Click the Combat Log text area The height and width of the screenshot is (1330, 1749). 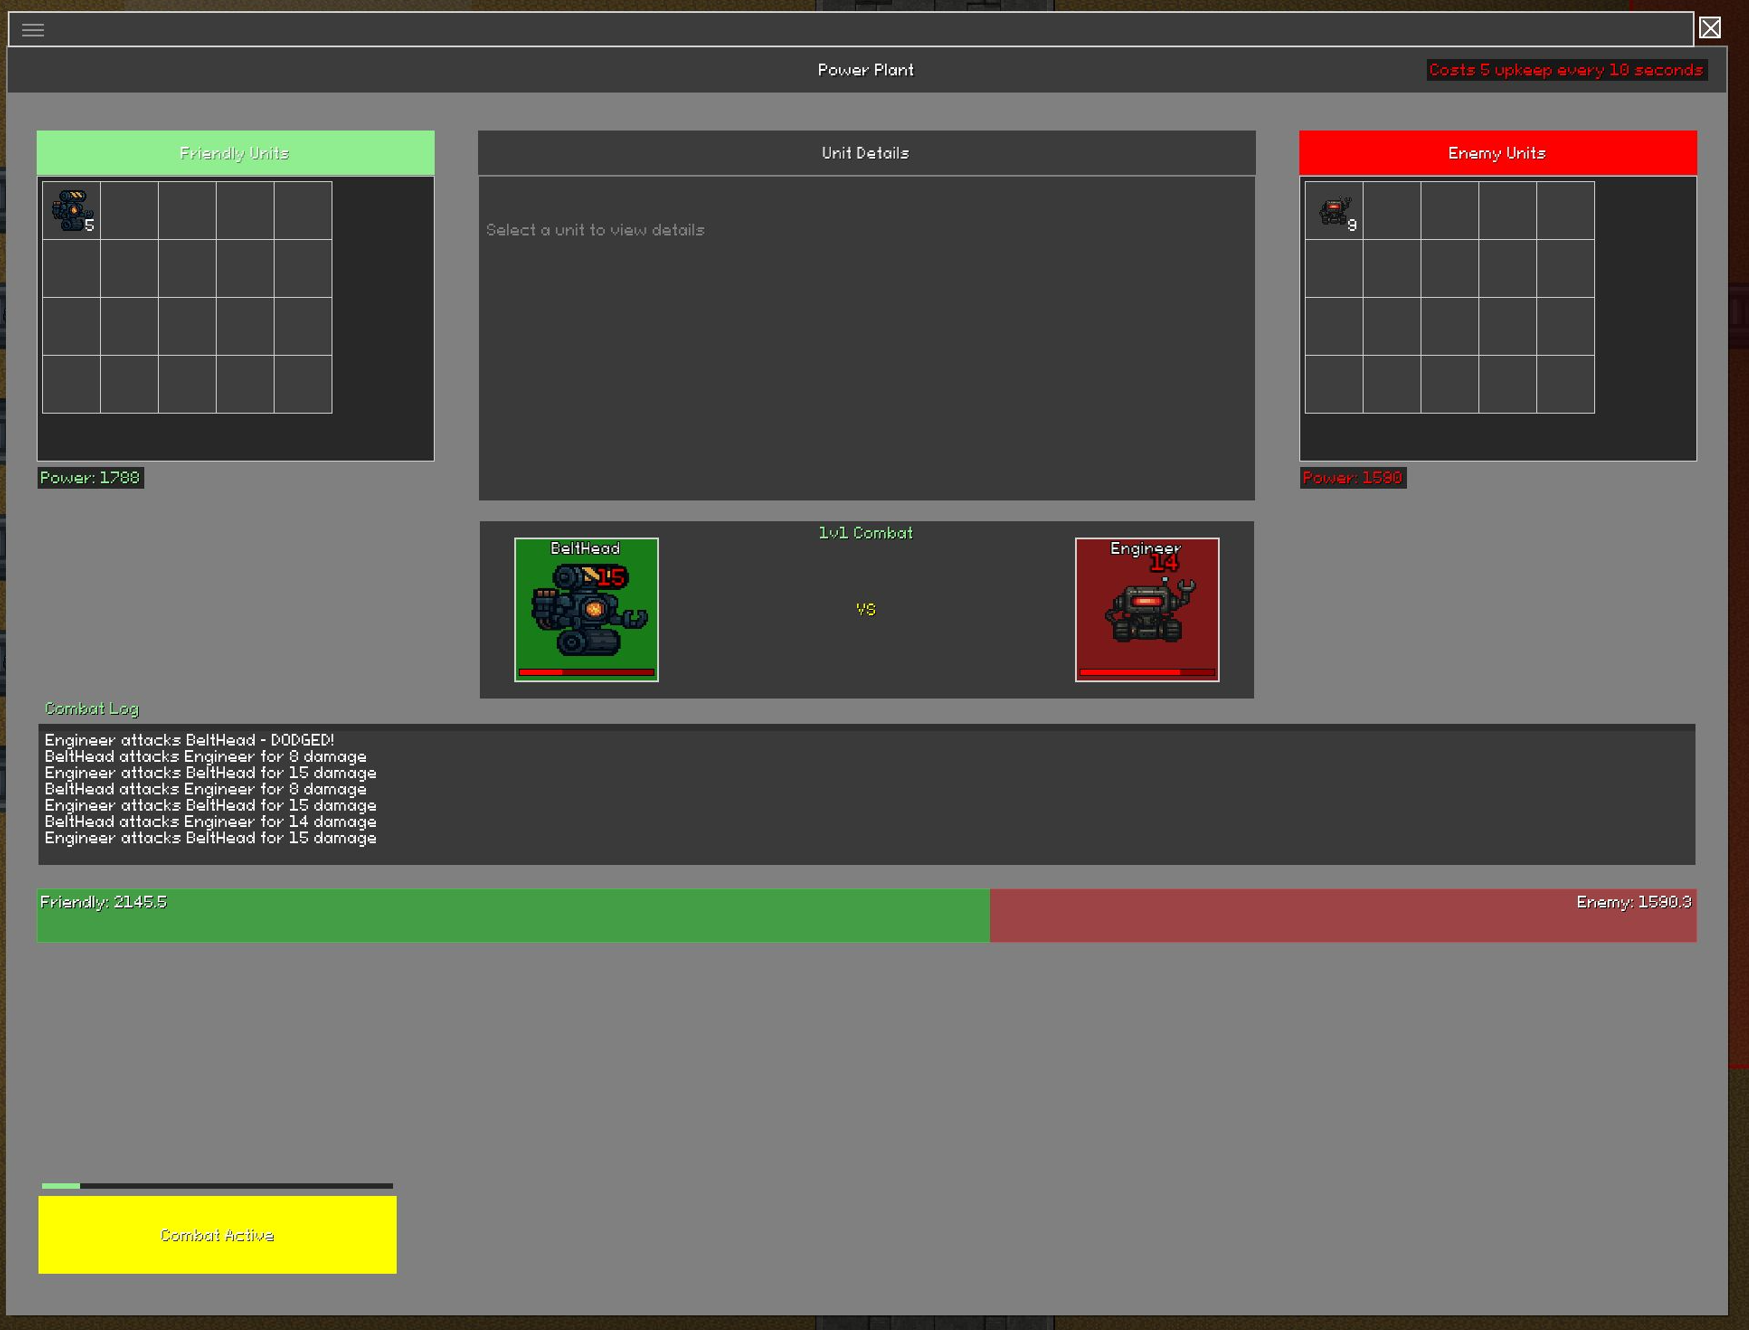[866, 794]
